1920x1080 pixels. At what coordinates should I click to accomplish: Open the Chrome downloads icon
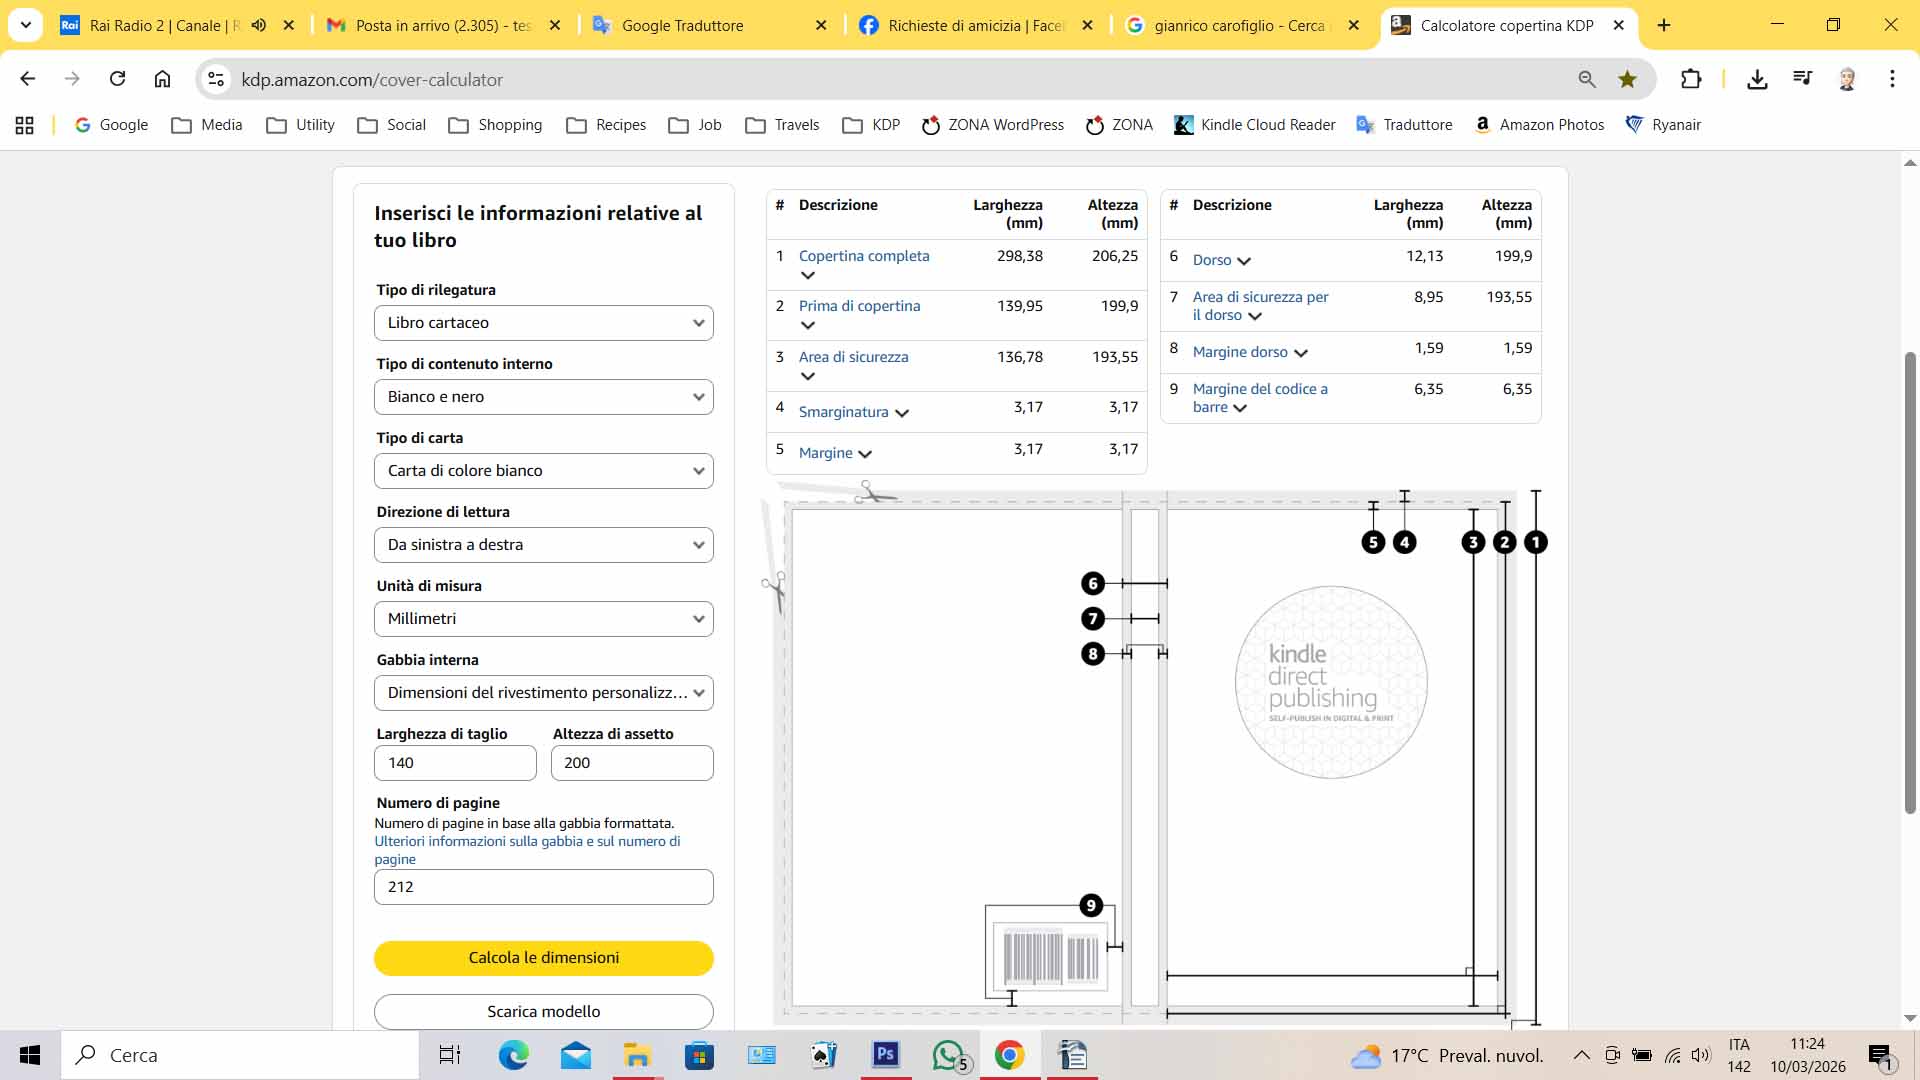pyautogui.click(x=1757, y=79)
